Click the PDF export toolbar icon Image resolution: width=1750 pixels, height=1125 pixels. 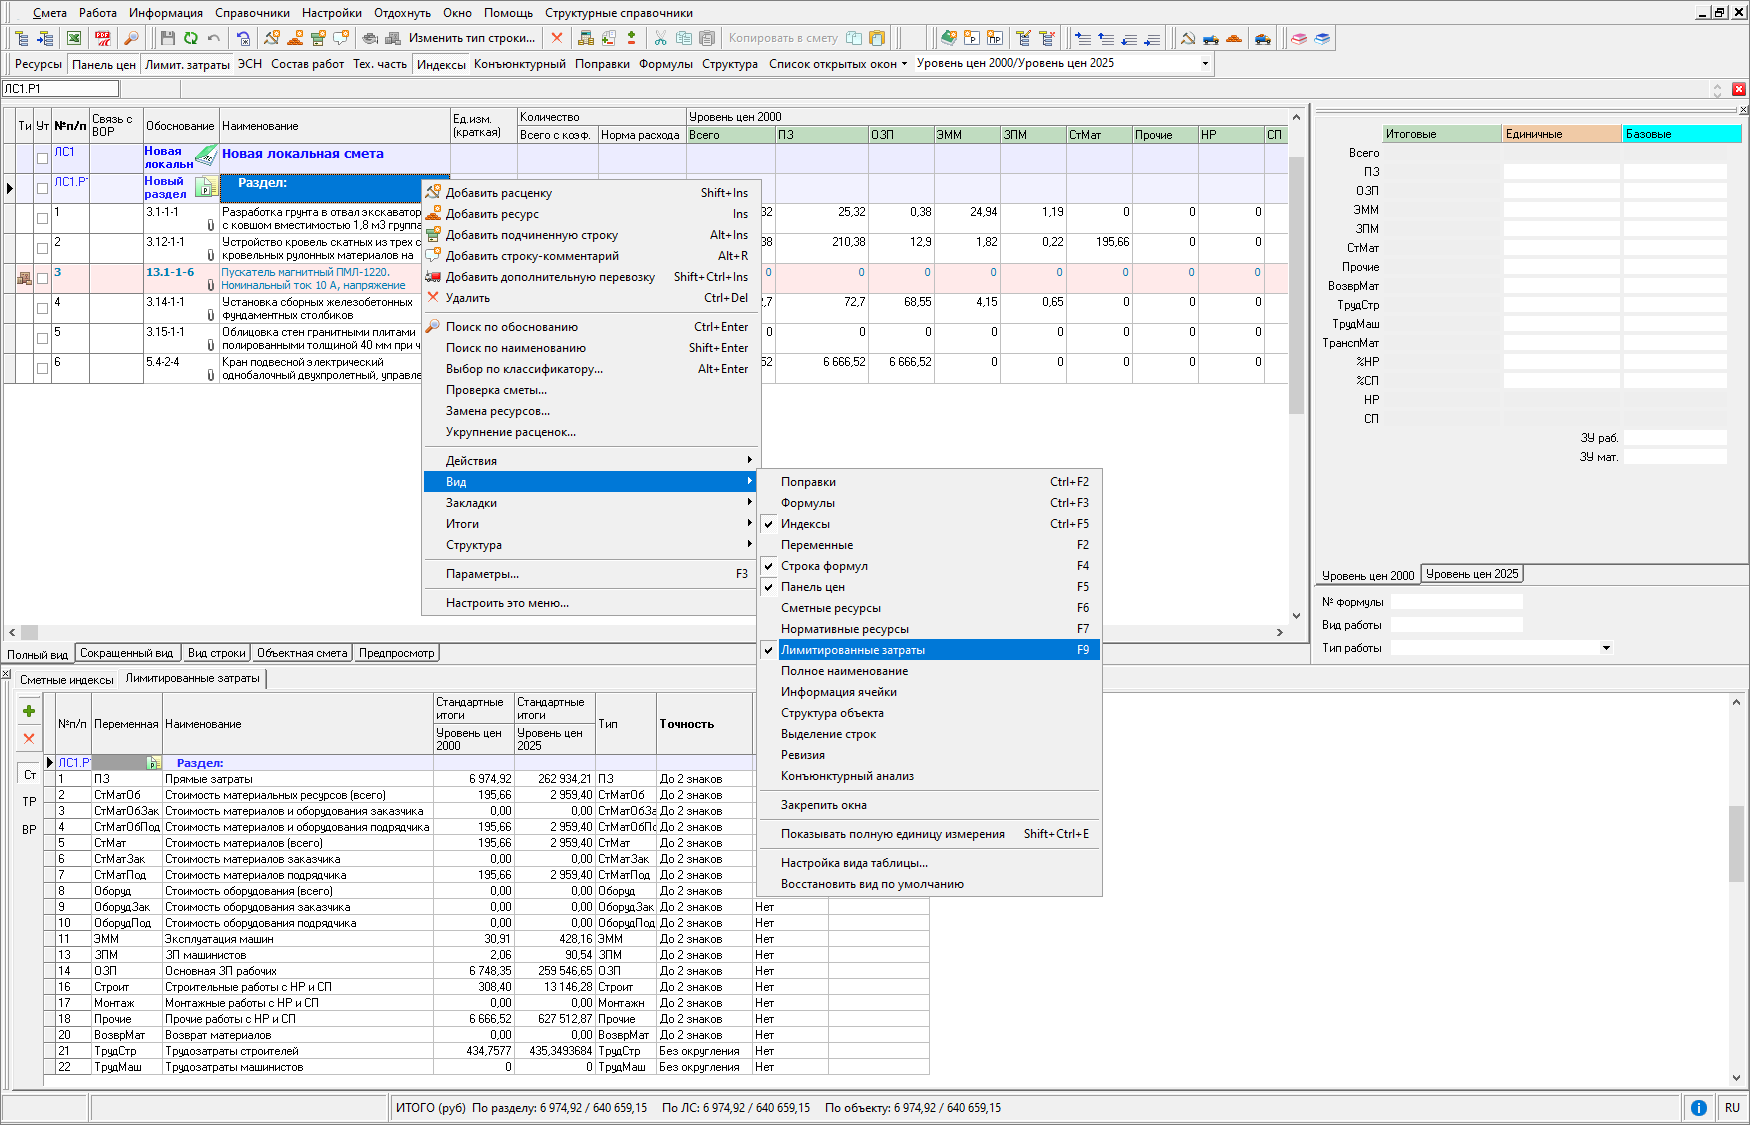[x=102, y=38]
